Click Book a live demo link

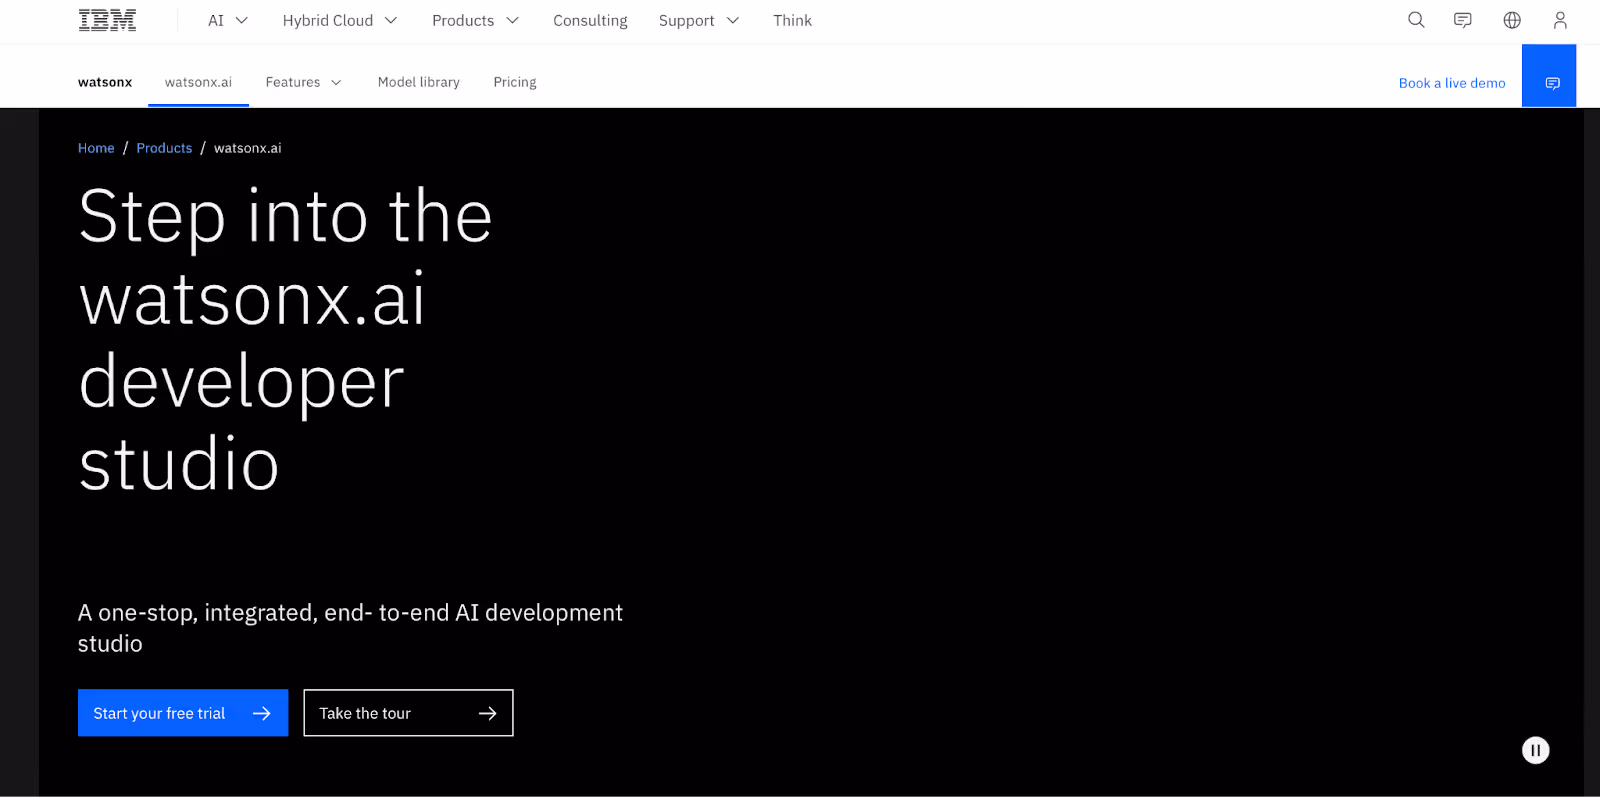point(1452,83)
